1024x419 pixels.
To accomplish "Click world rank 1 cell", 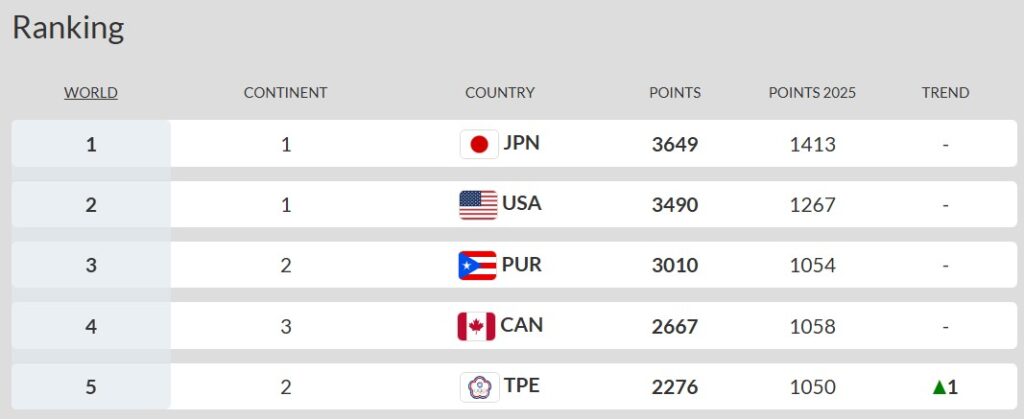I will point(91,144).
